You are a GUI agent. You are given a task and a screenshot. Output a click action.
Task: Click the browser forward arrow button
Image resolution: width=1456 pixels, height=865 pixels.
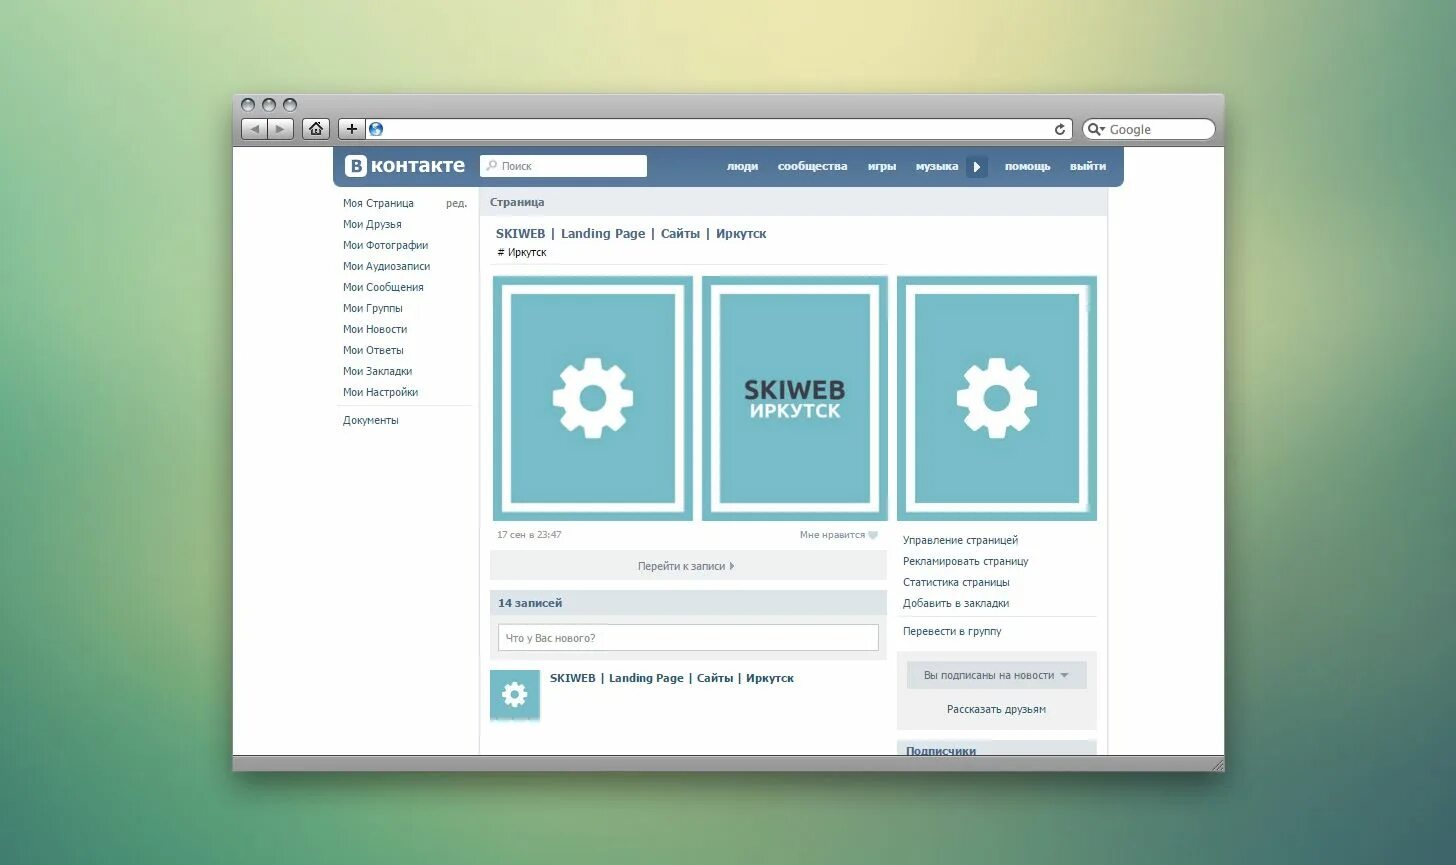tap(281, 129)
